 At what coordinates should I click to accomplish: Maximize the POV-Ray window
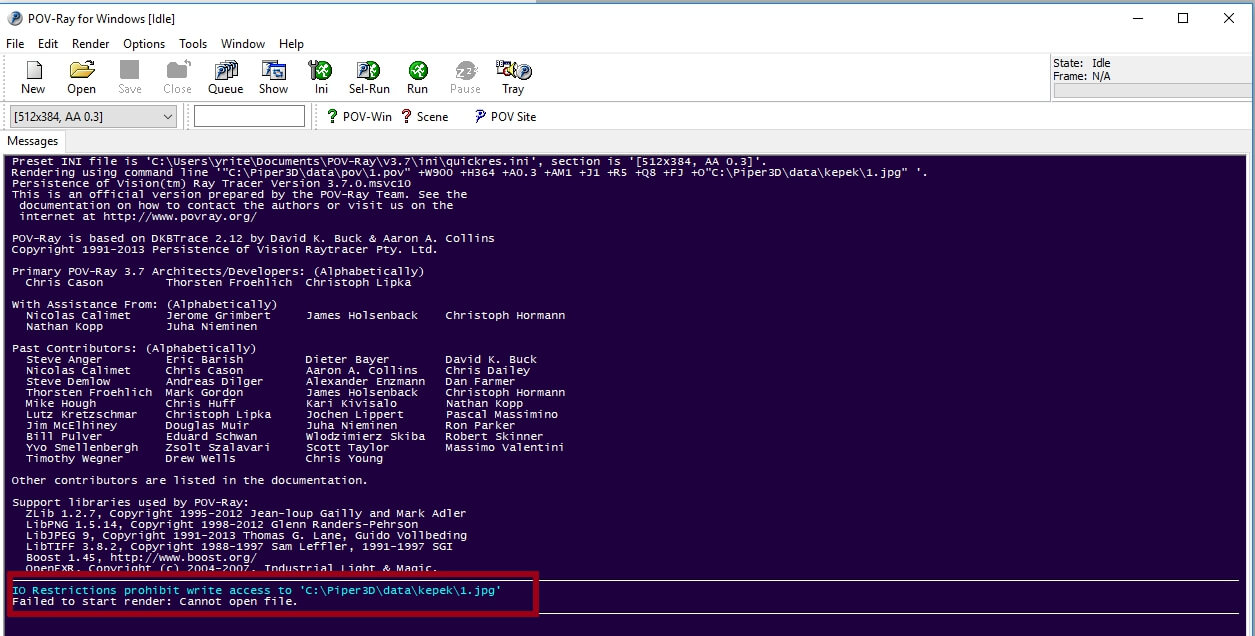(1183, 18)
